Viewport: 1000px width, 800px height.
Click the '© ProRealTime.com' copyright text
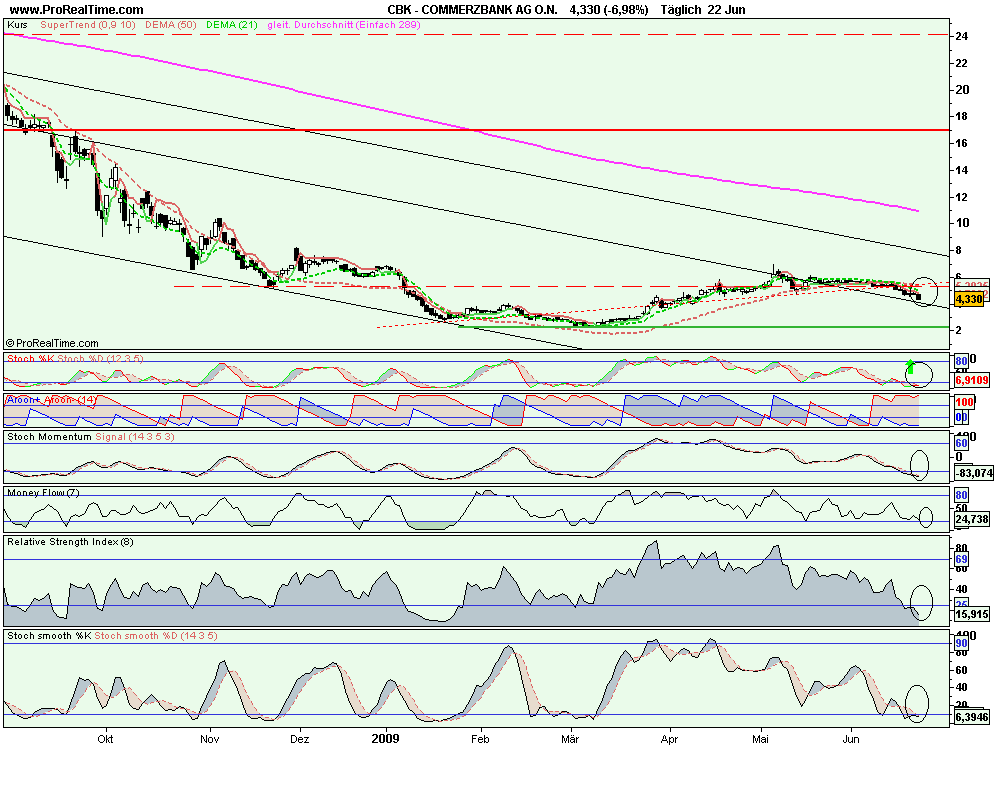coord(52,343)
